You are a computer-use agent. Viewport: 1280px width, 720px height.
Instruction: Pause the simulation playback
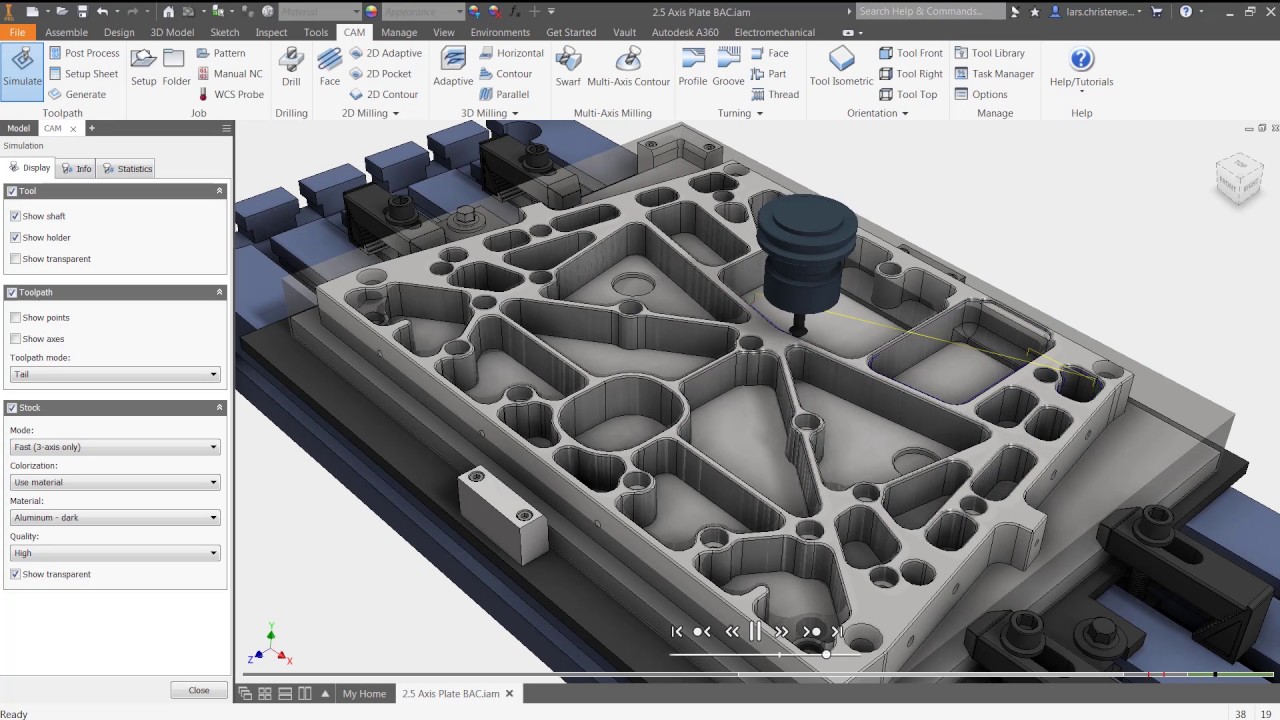click(x=755, y=631)
